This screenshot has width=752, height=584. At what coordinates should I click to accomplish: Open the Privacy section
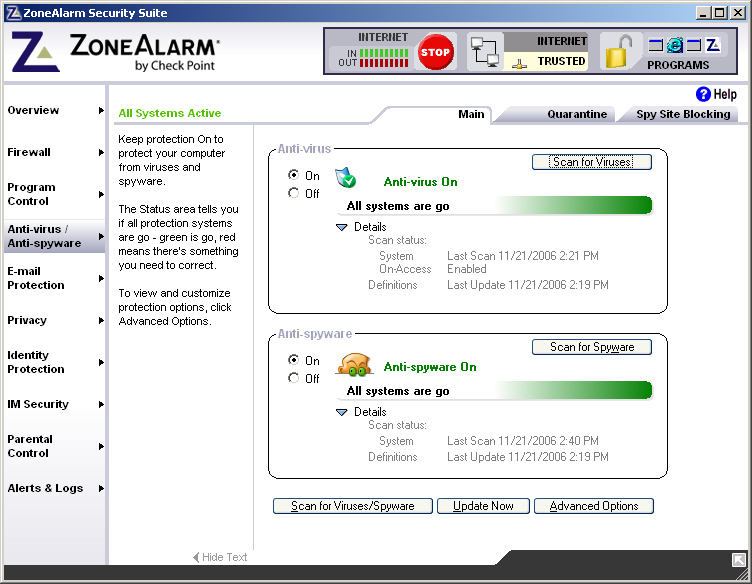[x=27, y=320]
